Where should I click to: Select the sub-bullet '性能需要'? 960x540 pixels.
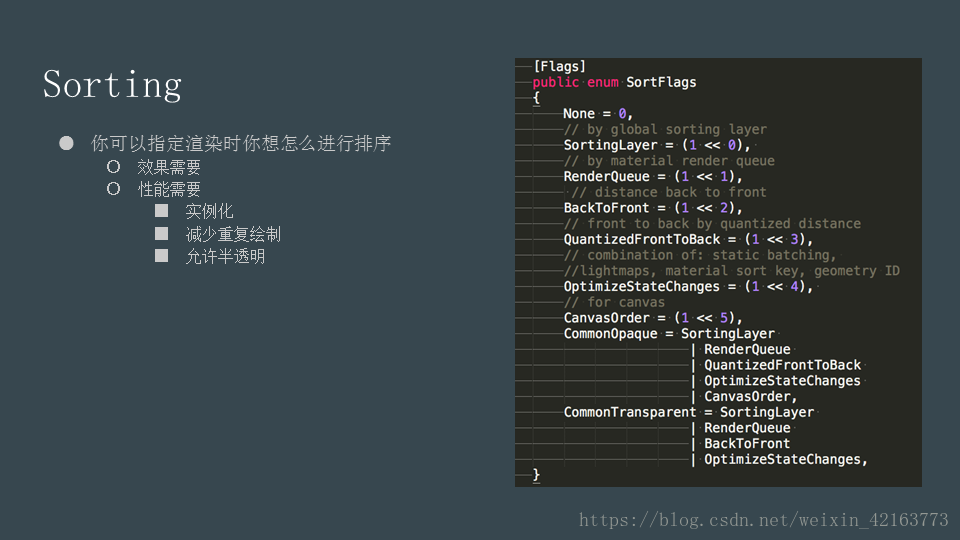click(169, 189)
